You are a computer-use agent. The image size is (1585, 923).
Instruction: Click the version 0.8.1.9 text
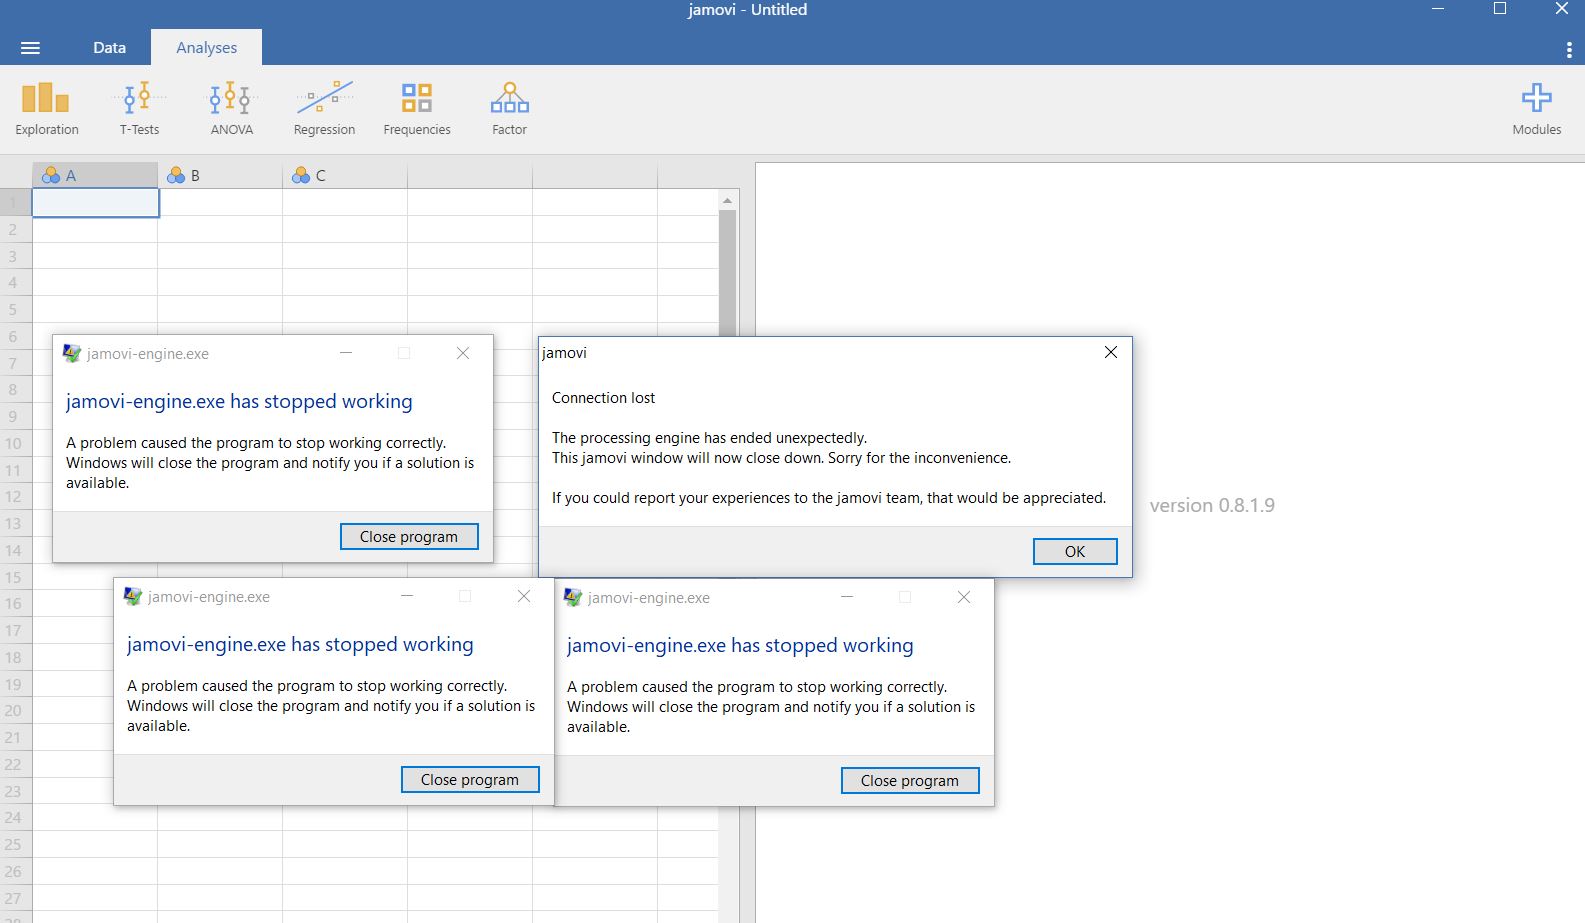1212,505
